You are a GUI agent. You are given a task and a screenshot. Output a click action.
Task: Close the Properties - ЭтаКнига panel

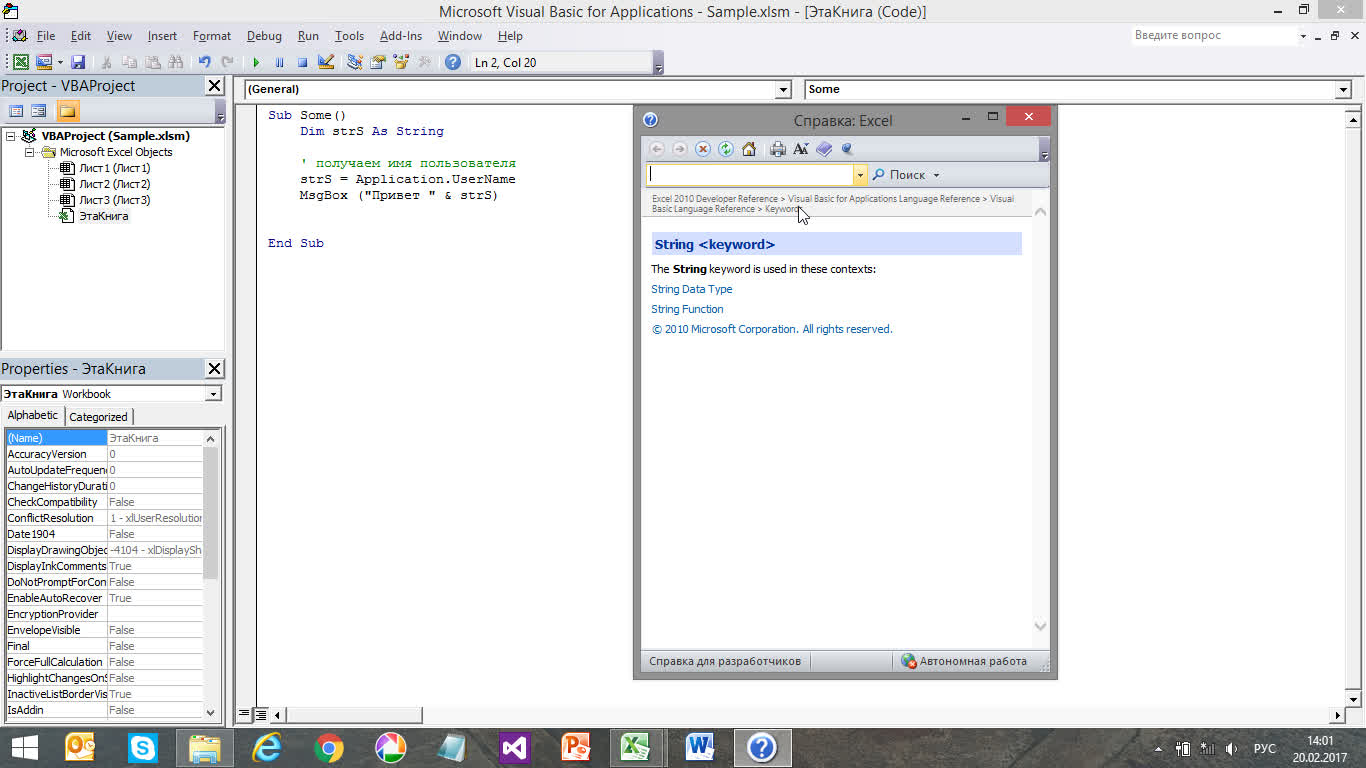215,369
